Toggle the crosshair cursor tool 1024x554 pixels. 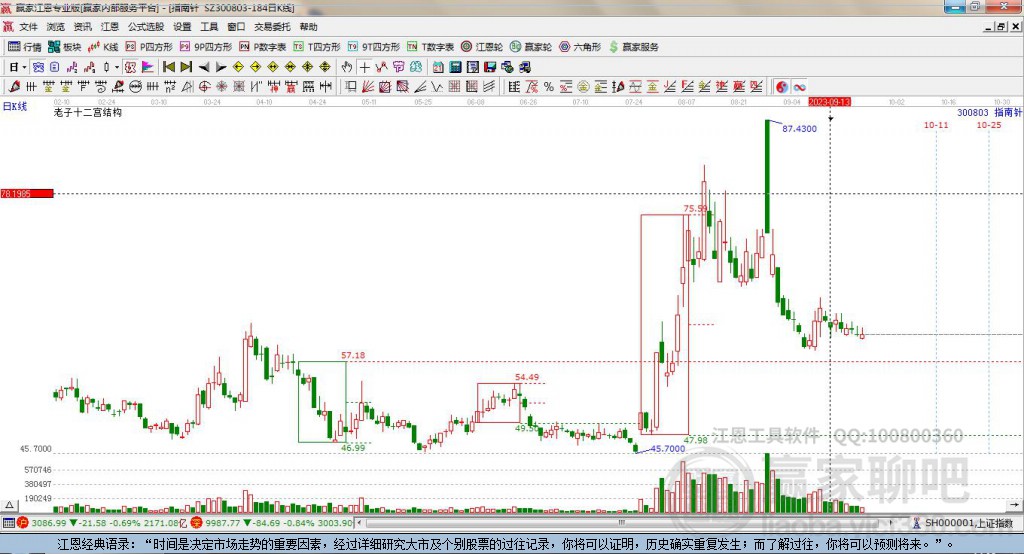coord(364,67)
